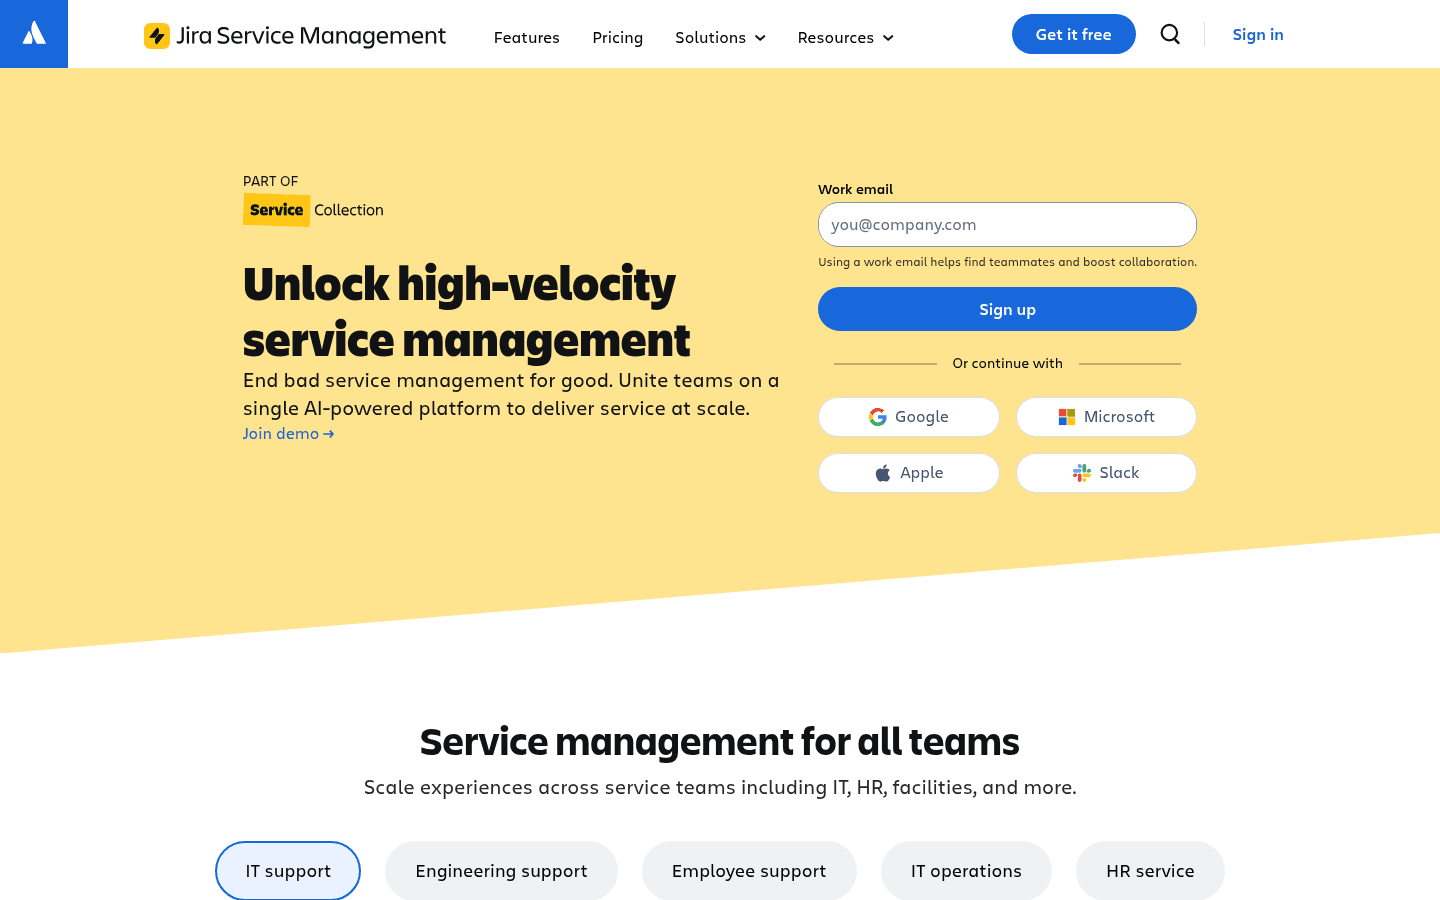Image resolution: width=1440 pixels, height=900 pixels.
Task: Continue with Slack
Action: tap(1106, 473)
